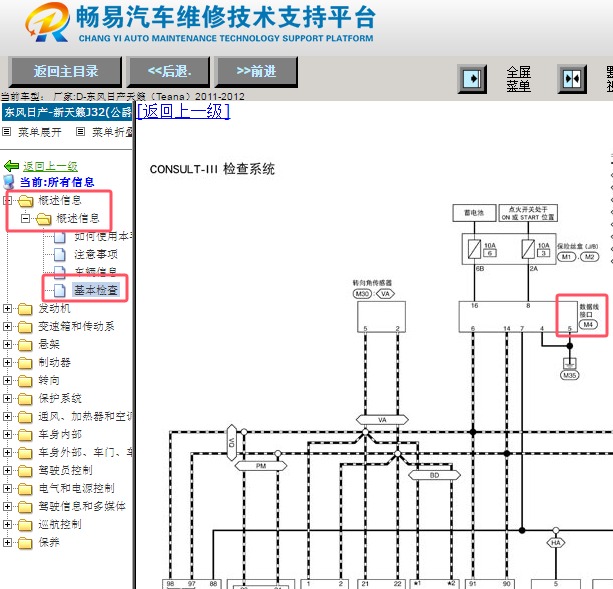The width and height of the screenshot is (613, 589).
Task: Click the 返回主目录 button
Action: click(x=65, y=72)
